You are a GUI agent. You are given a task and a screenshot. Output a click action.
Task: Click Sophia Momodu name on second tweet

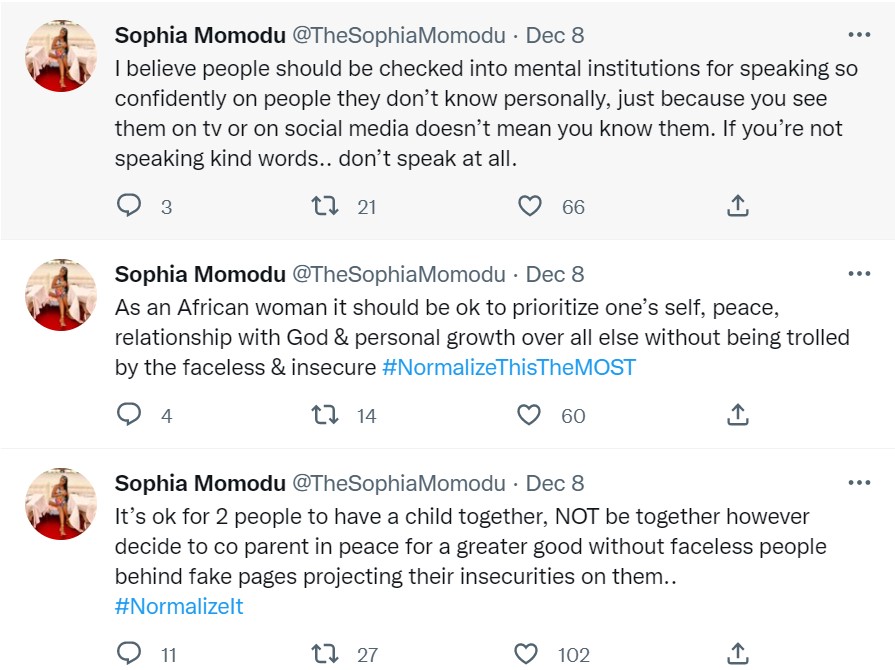tap(200, 274)
